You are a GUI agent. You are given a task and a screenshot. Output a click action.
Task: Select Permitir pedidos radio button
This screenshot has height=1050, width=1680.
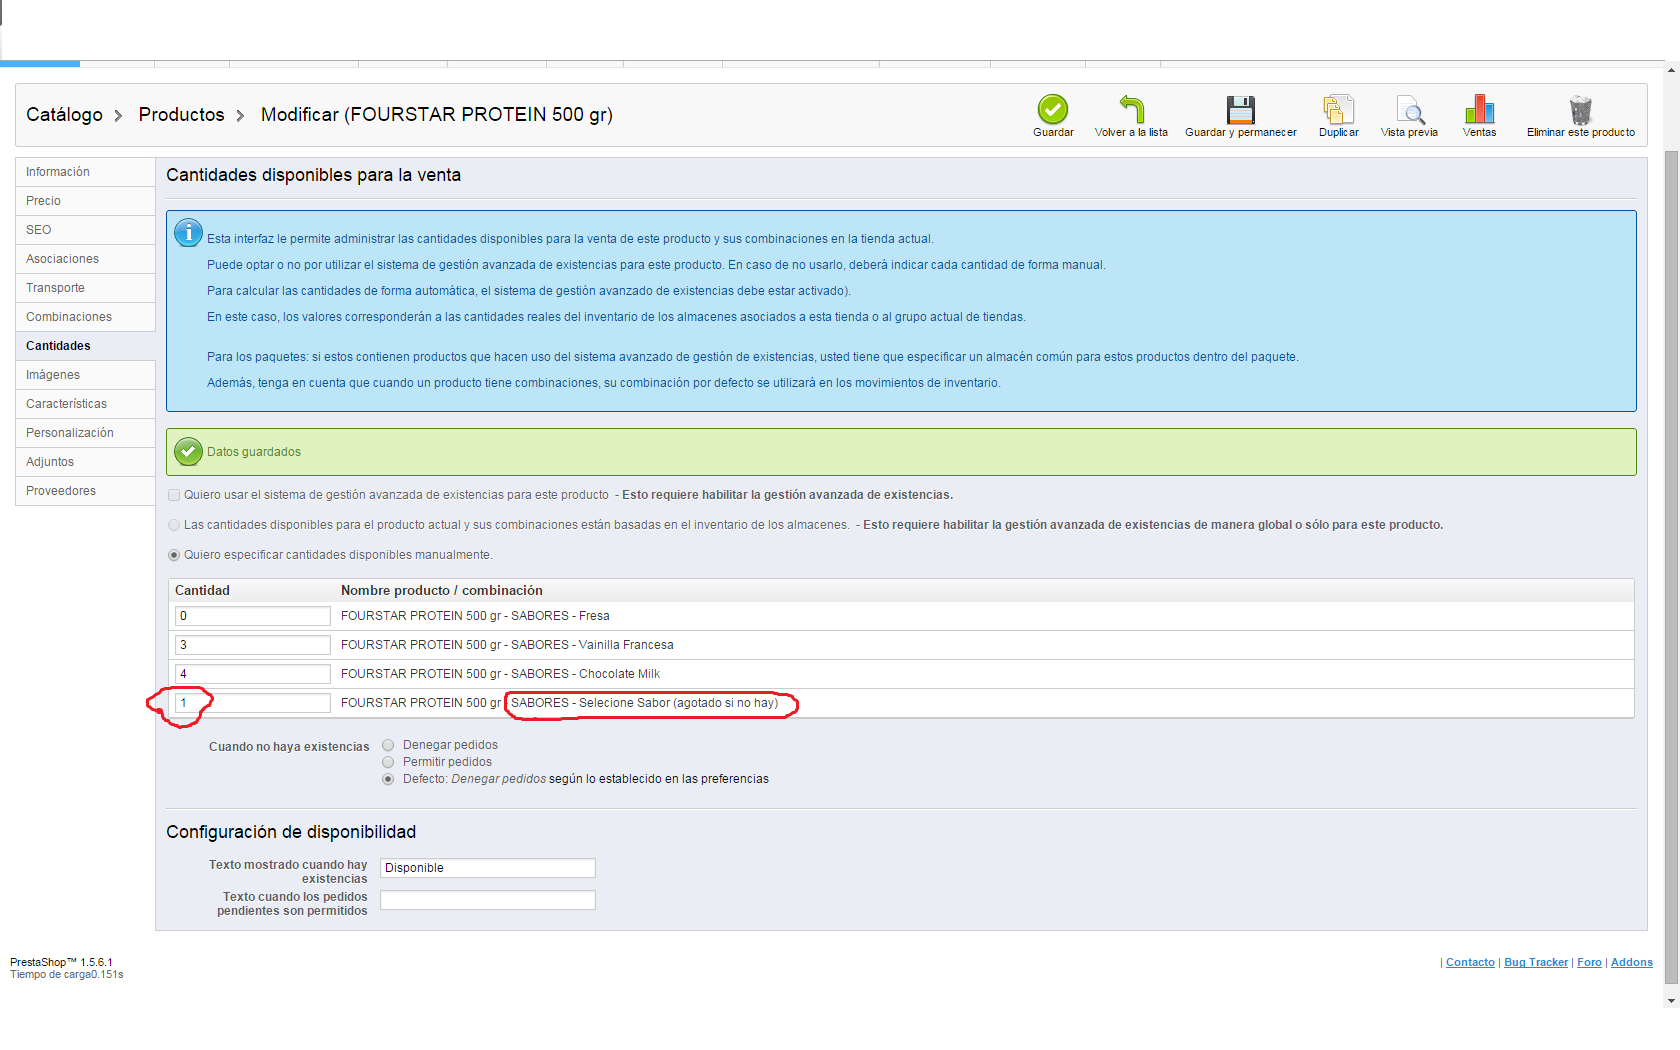[x=388, y=762]
